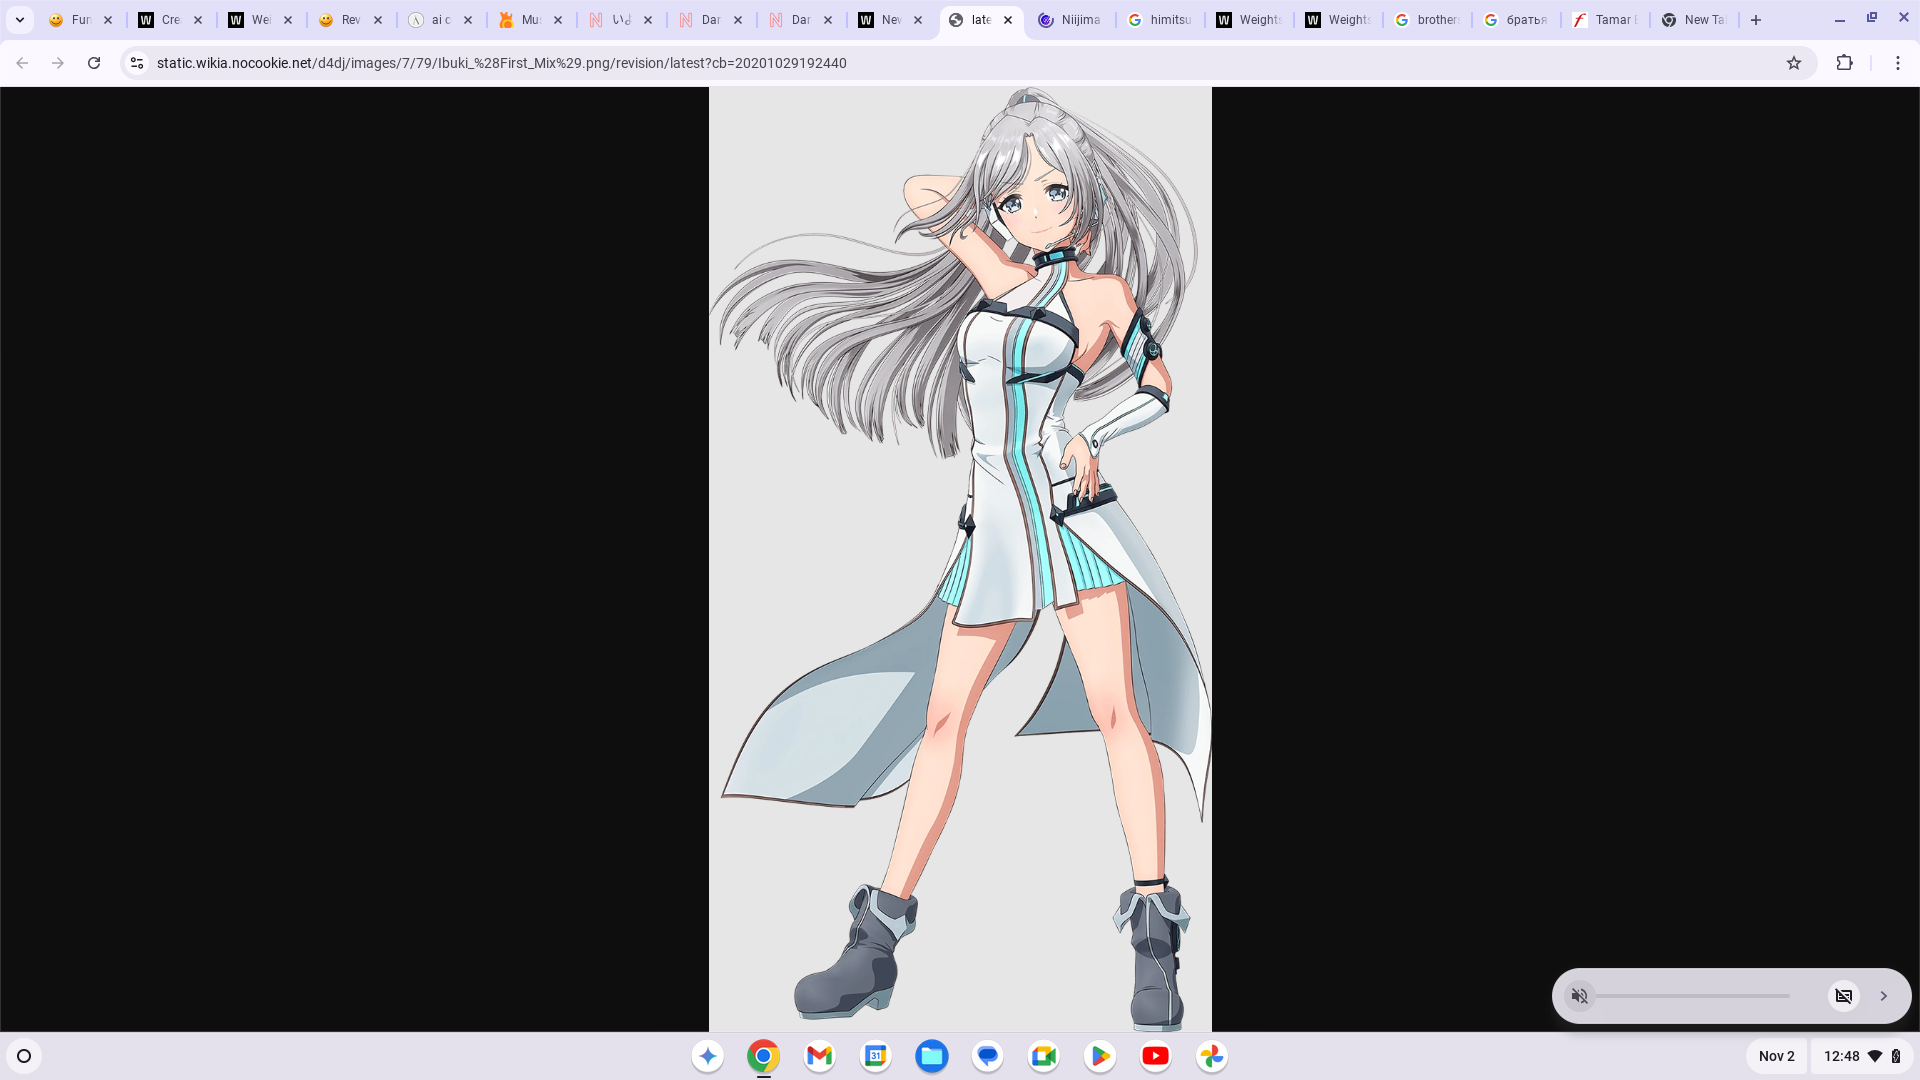This screenshot has width=1920, height=1080.
Task: Open Gmail from the shelf
Action: click(x=820, y=1056)
